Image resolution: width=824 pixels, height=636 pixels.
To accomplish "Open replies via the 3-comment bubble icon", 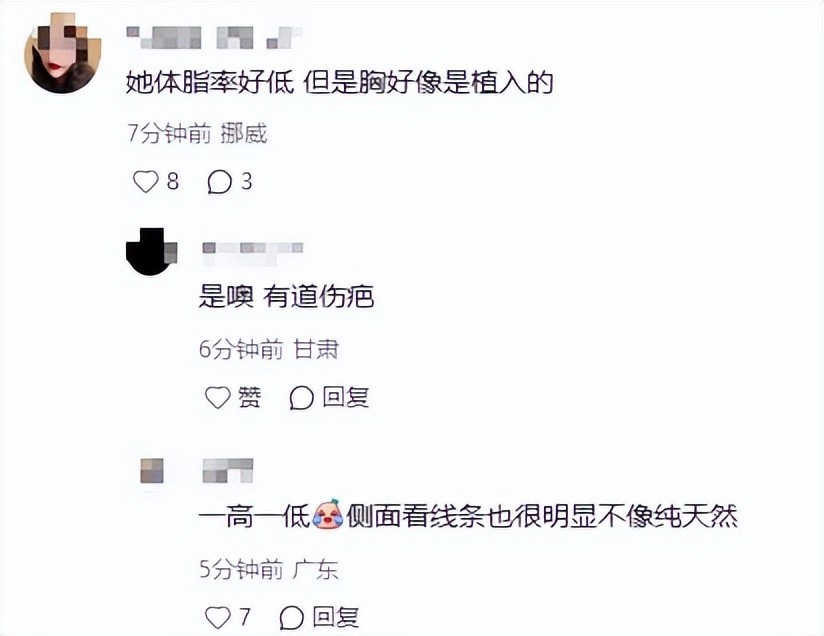I will [x=219, y=182].
